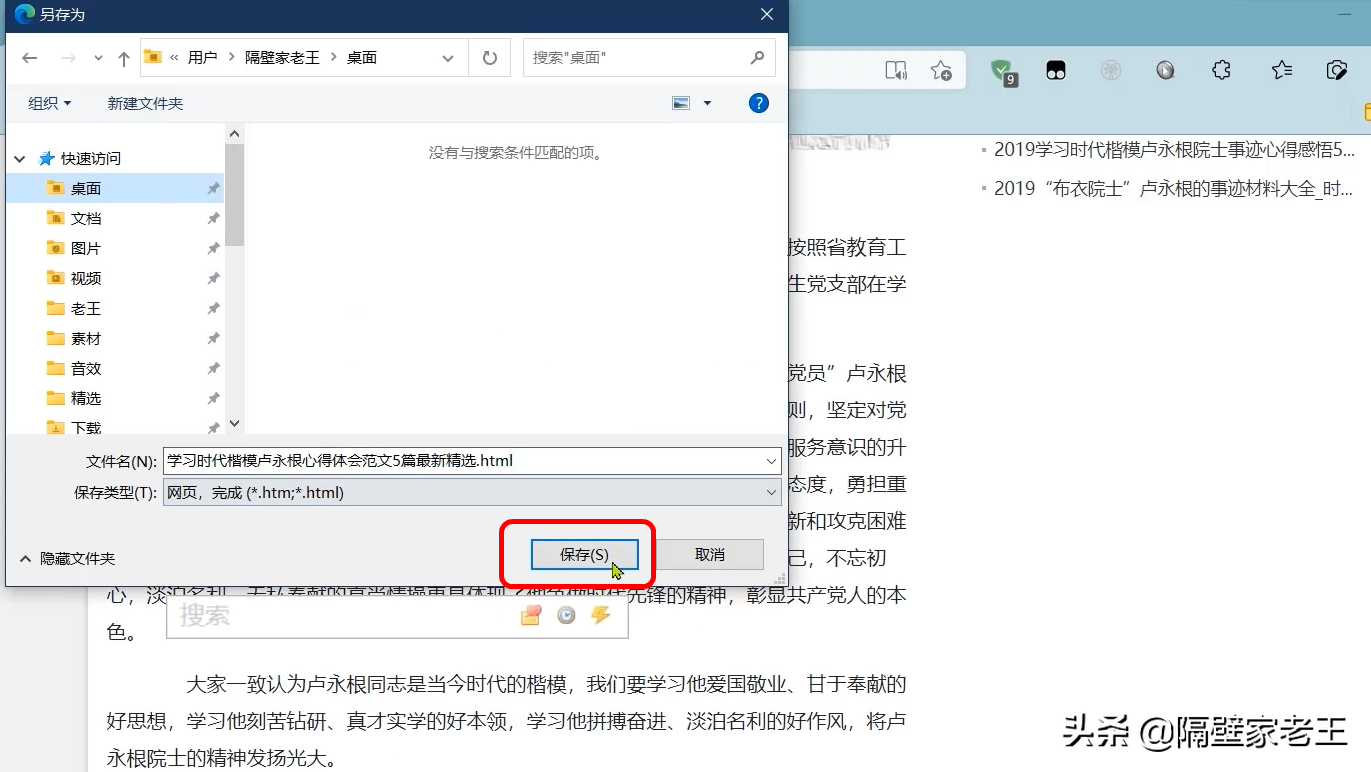Open the Web Capture camera icon
Image resolution: width=1371 pixels, height=772 pixels.
(1337, 70)
